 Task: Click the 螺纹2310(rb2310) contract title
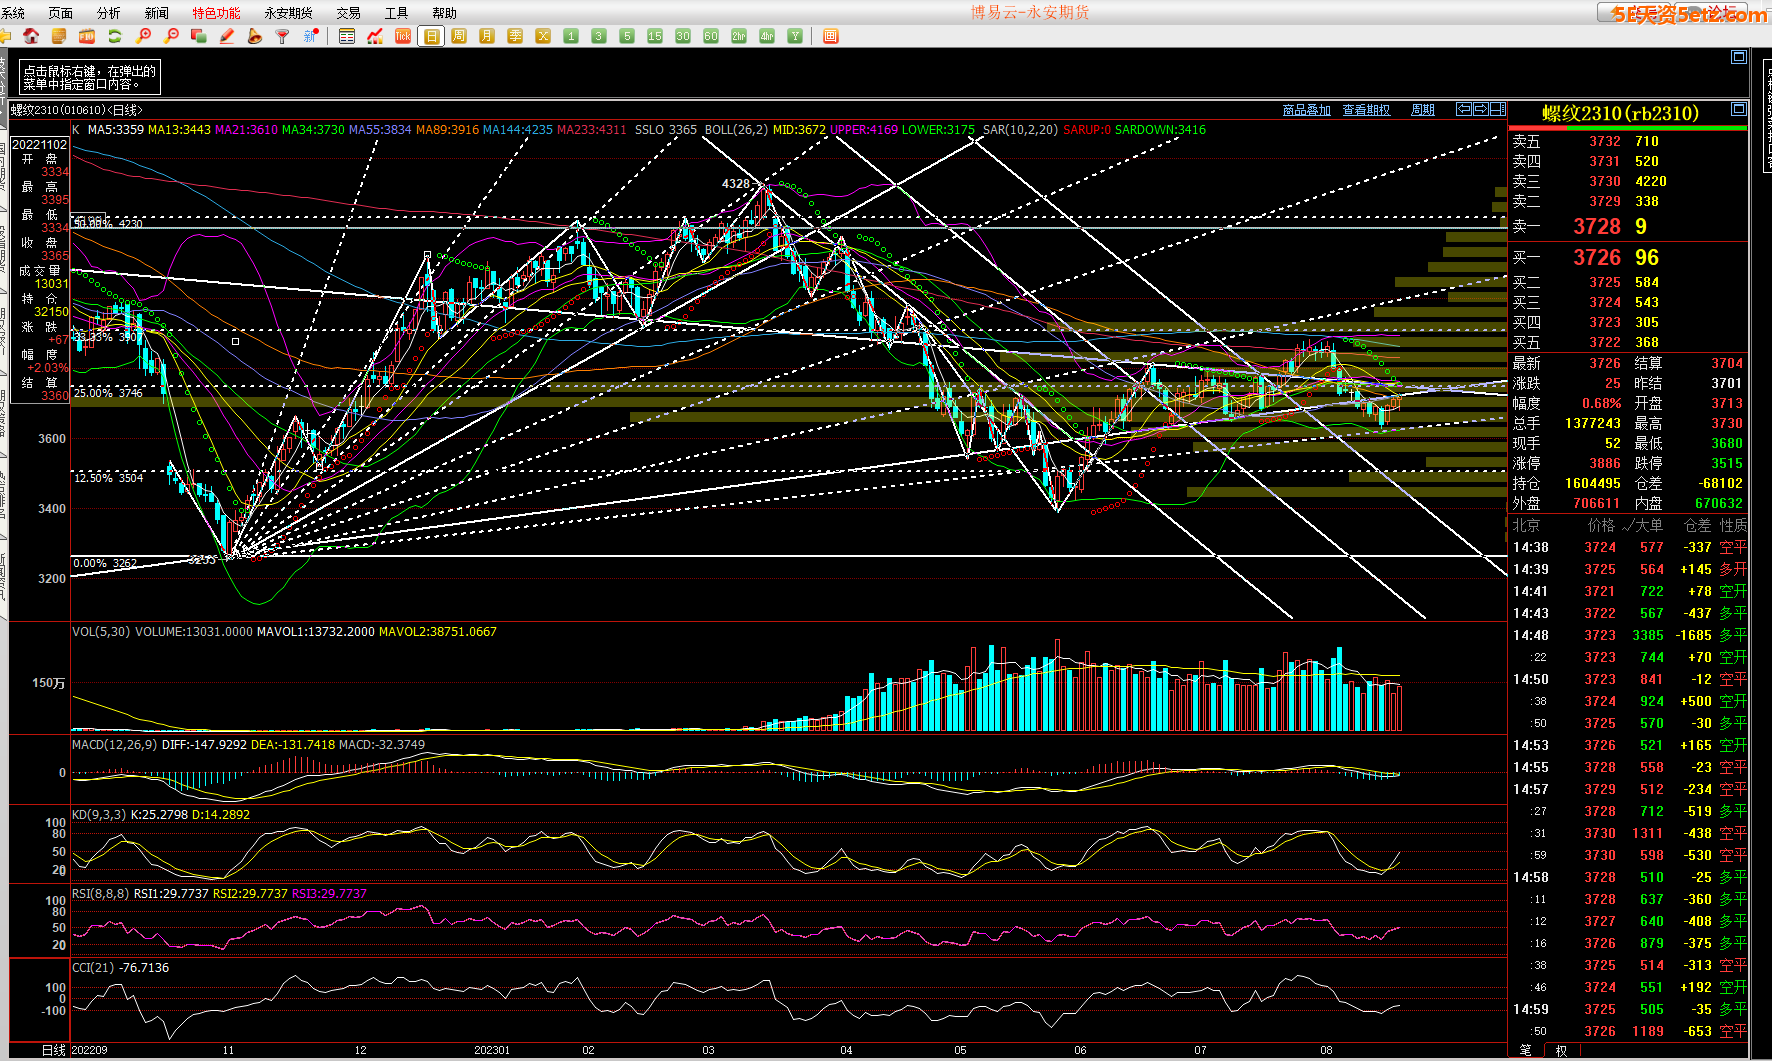[x=1620, y=113]
